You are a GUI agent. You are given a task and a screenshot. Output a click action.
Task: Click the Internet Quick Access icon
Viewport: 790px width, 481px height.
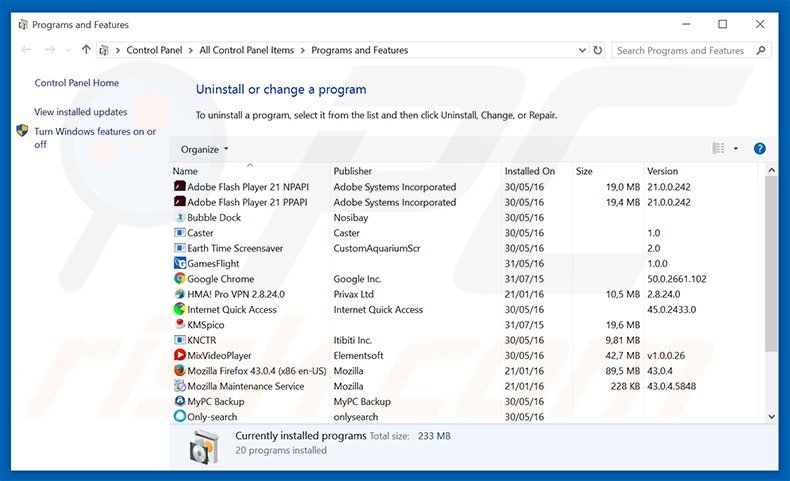[x=179, y=309]
